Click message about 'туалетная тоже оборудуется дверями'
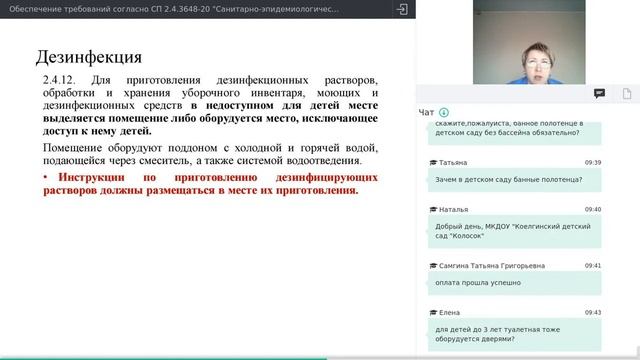 click(x=514, y=334)
